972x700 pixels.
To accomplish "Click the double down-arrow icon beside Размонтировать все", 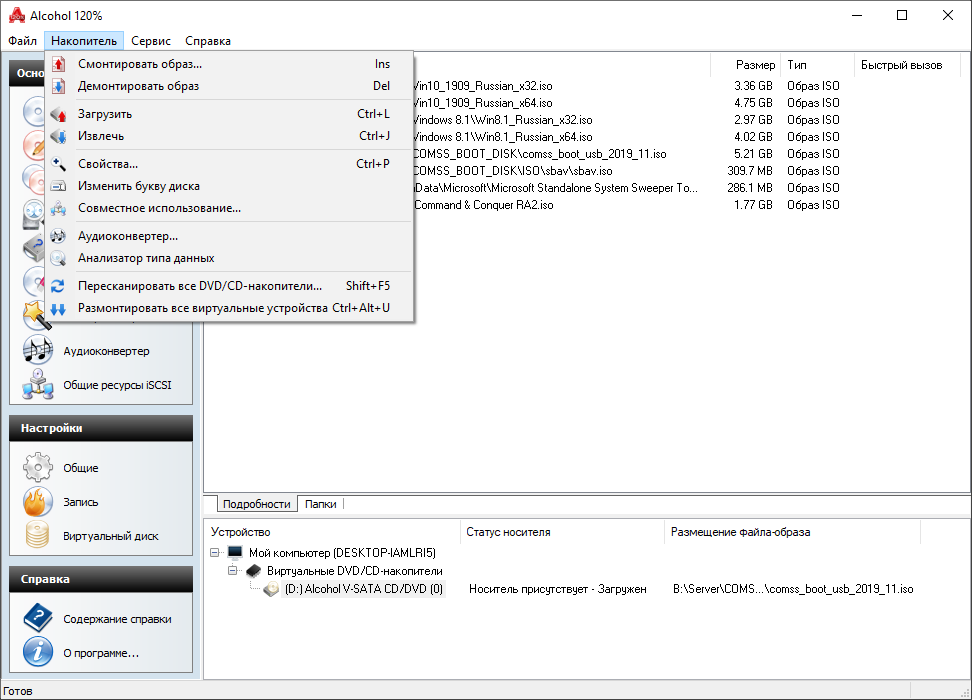I will pos(58,308).
